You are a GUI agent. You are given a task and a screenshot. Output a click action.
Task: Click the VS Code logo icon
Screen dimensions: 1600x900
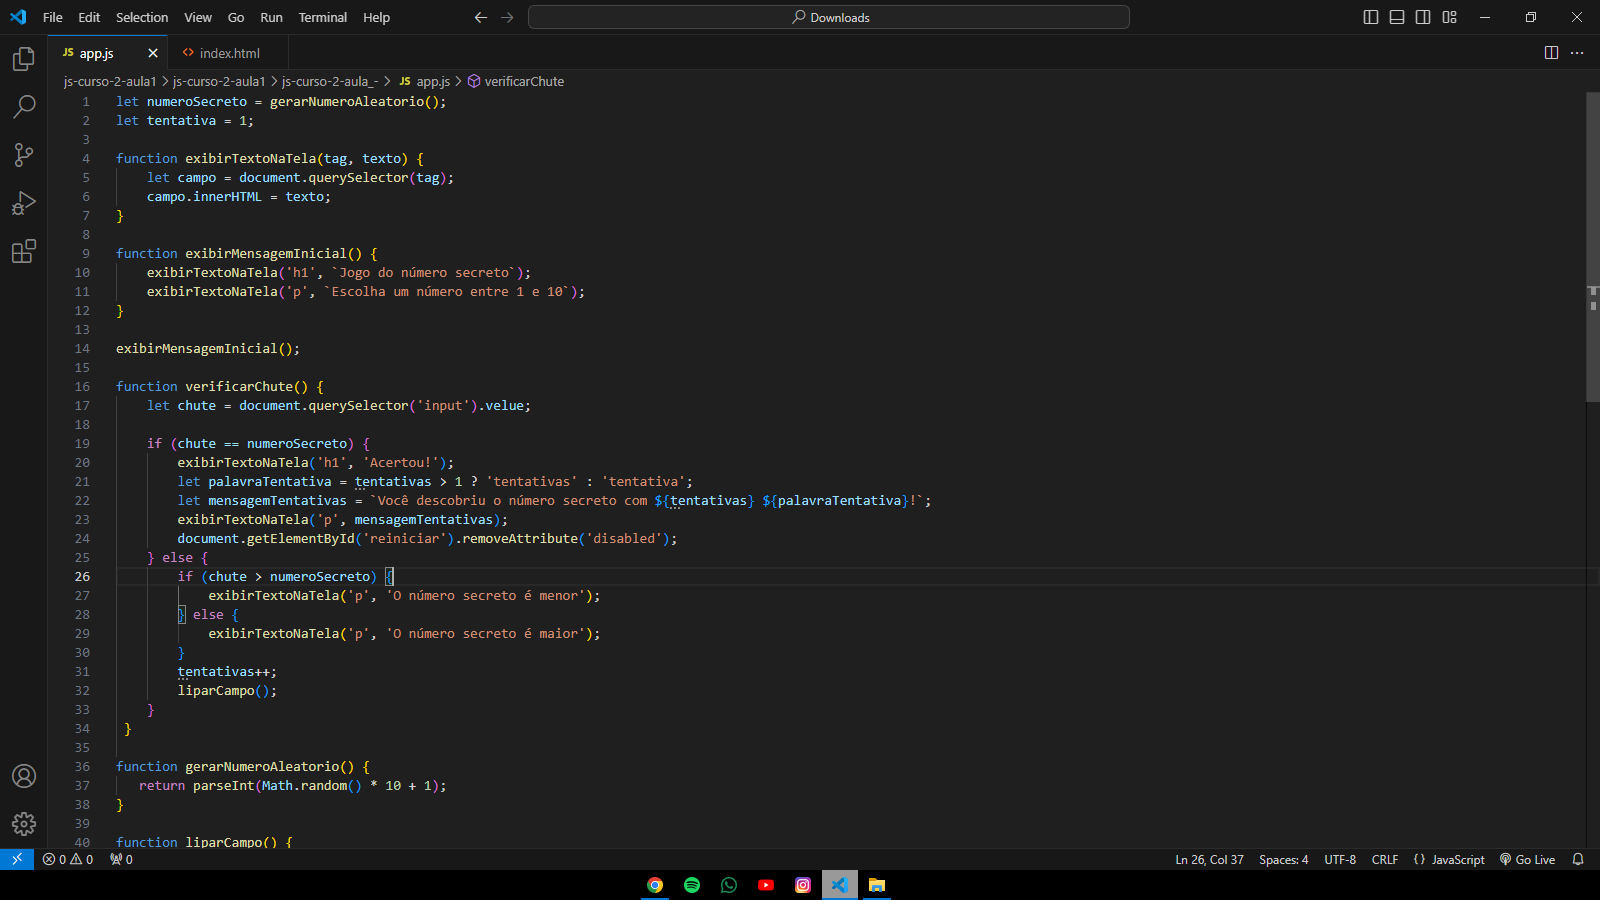point(18,17)
